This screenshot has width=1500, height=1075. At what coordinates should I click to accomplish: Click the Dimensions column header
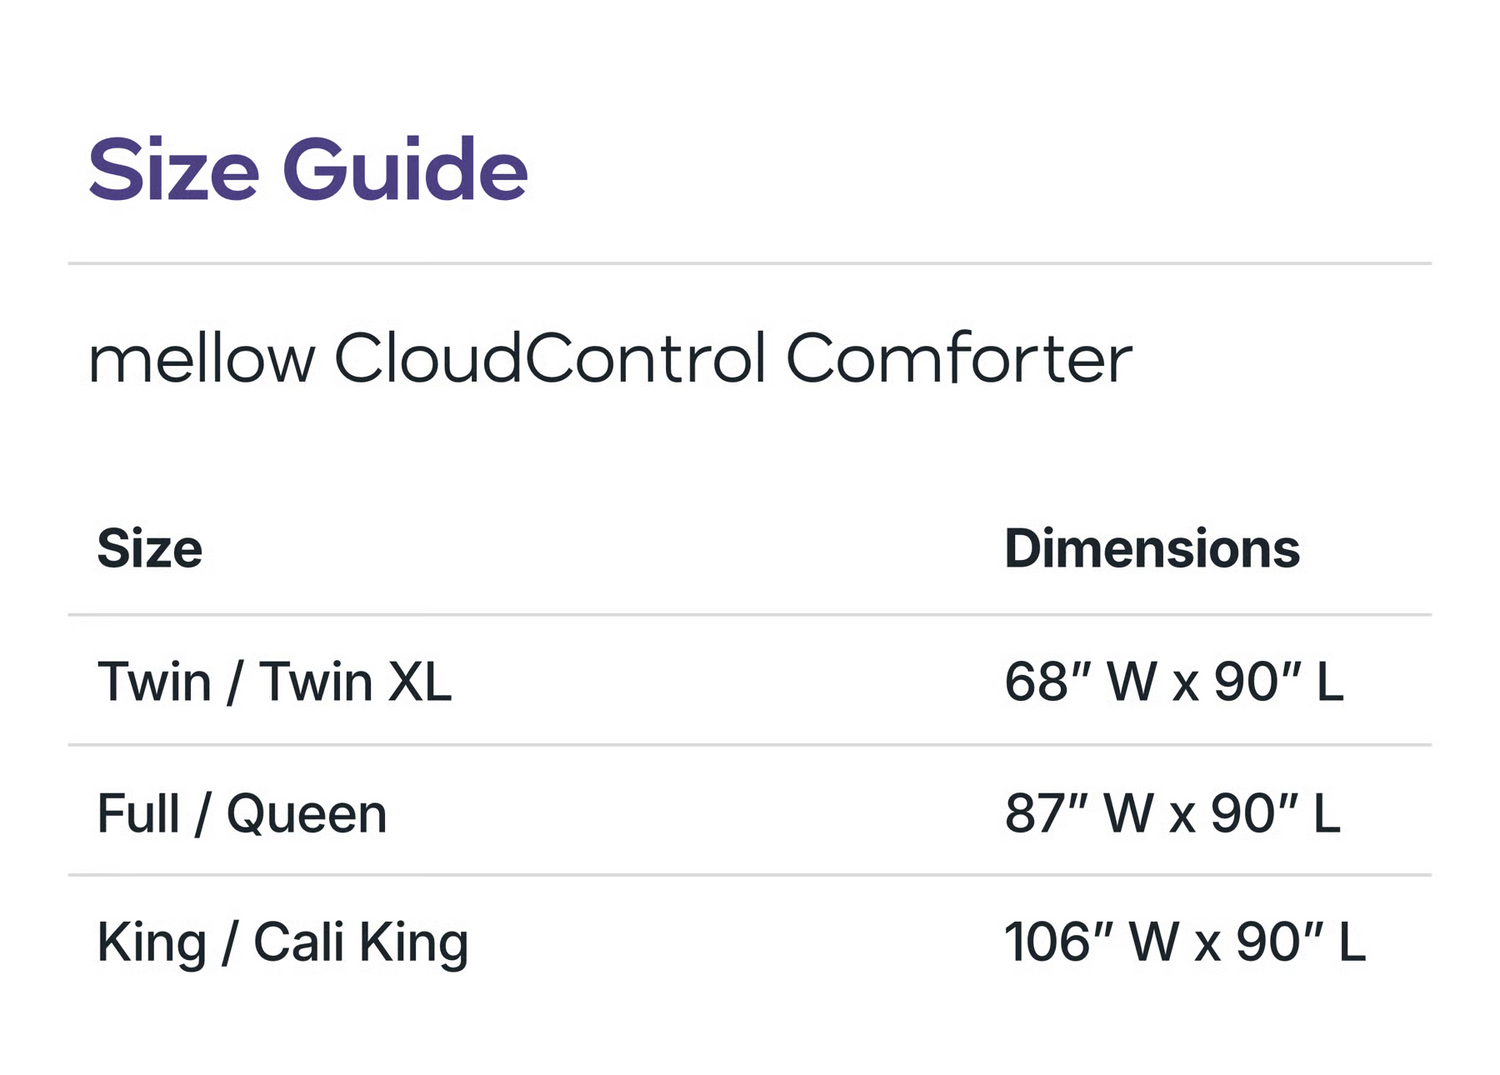[x=1152, y=549]
